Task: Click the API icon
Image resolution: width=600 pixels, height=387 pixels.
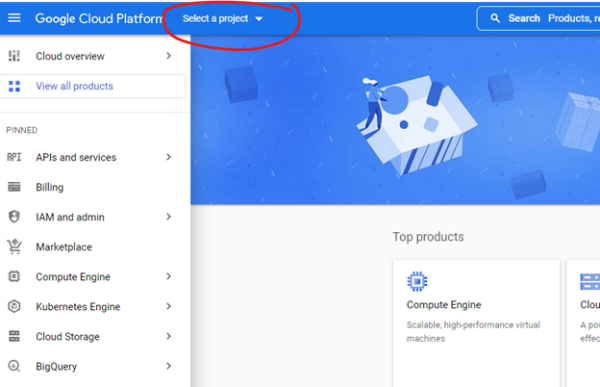Action: [14, 157]
